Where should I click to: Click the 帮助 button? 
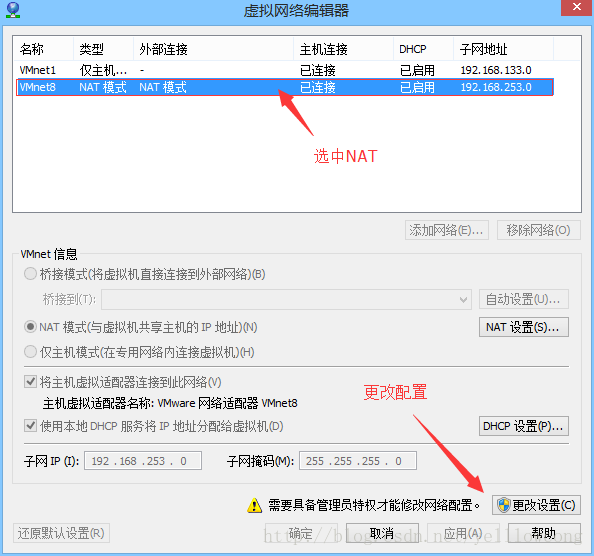pyautogui.click(x=544, y=533)
